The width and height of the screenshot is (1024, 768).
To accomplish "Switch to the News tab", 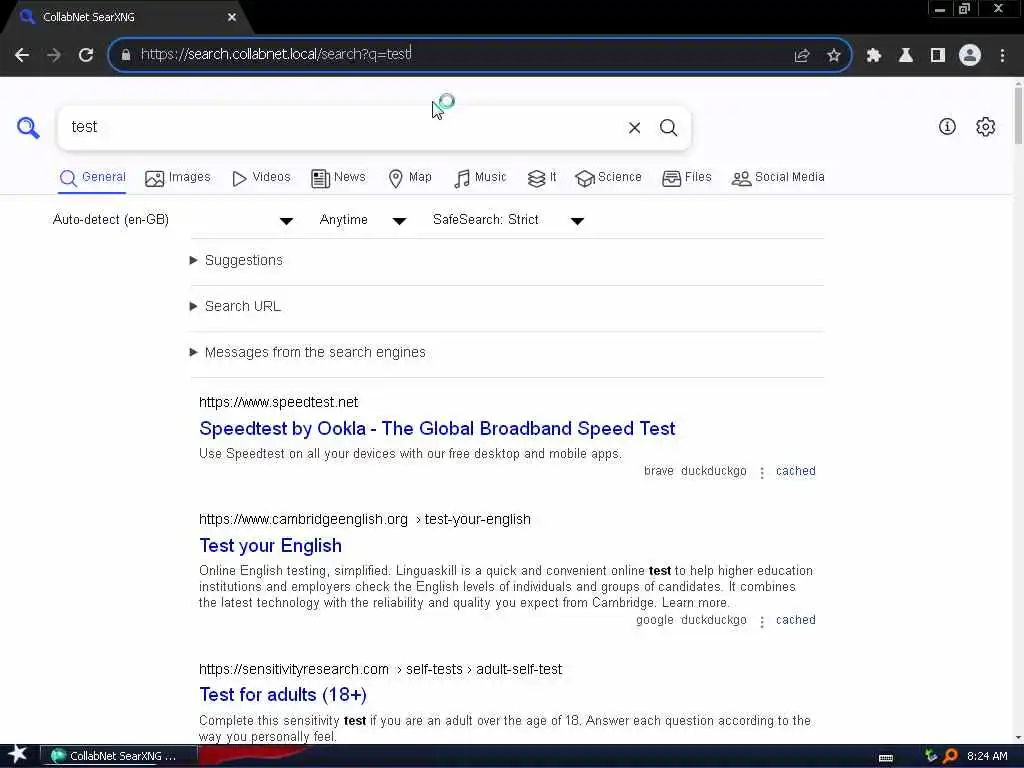I will tap(338, 178).
